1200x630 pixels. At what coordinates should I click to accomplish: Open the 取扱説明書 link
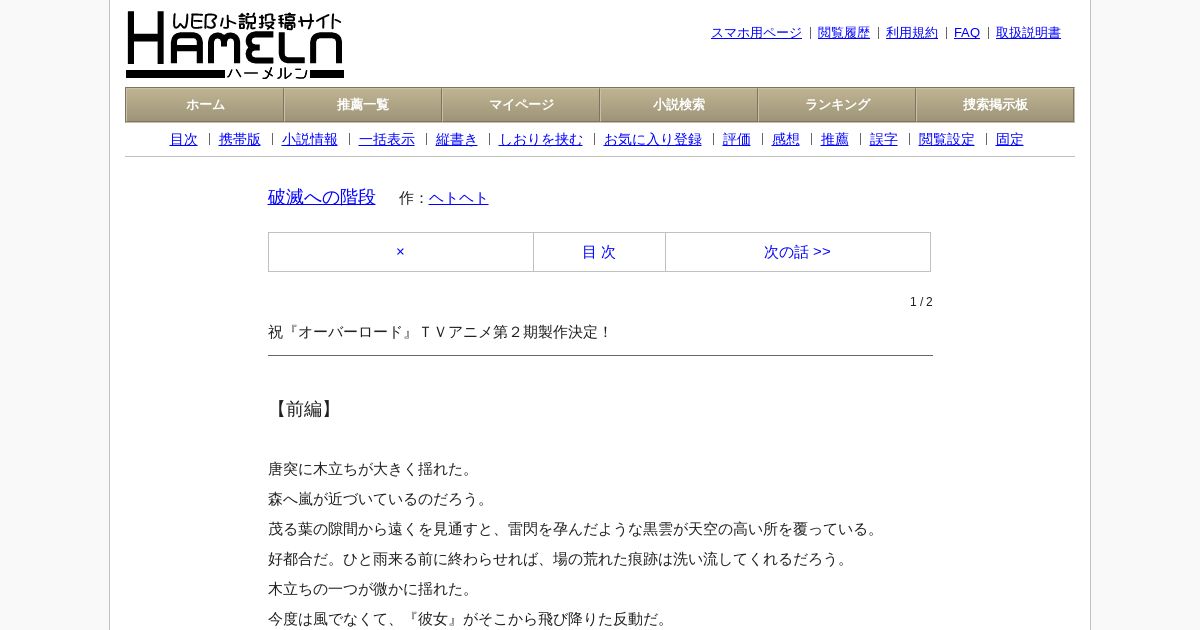pyautogui.click(x=1028, y=33)
